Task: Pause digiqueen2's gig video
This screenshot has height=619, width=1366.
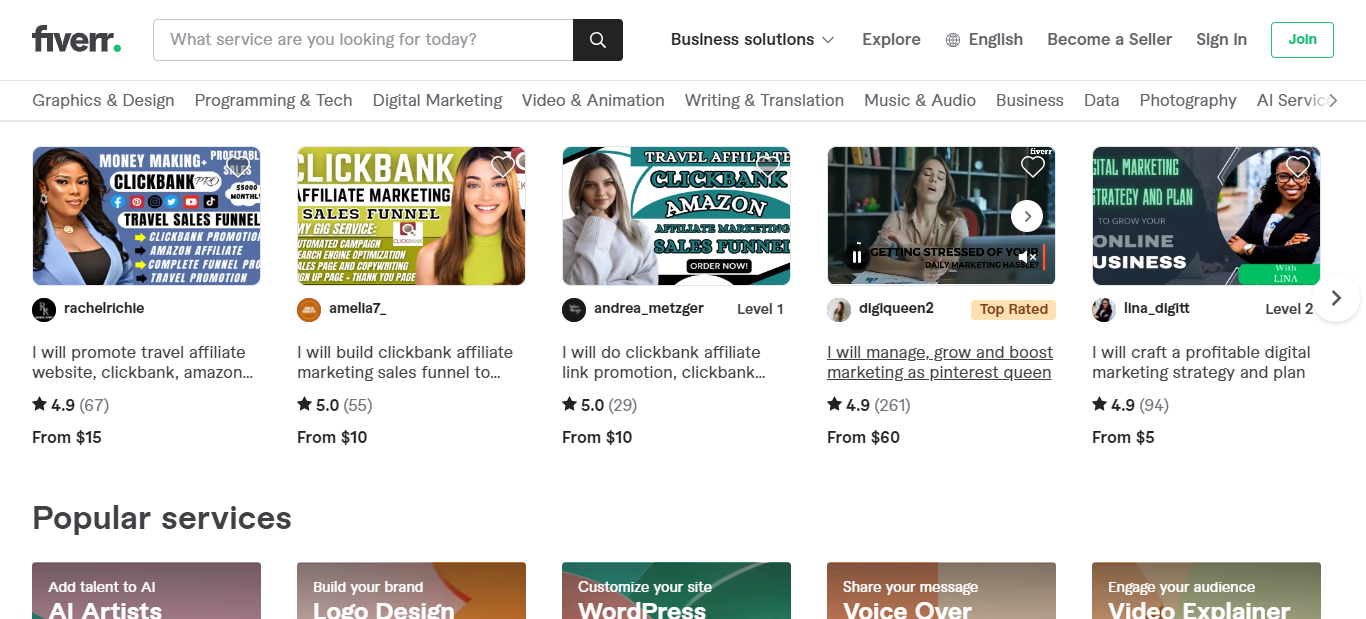Action: click(856, 256)
